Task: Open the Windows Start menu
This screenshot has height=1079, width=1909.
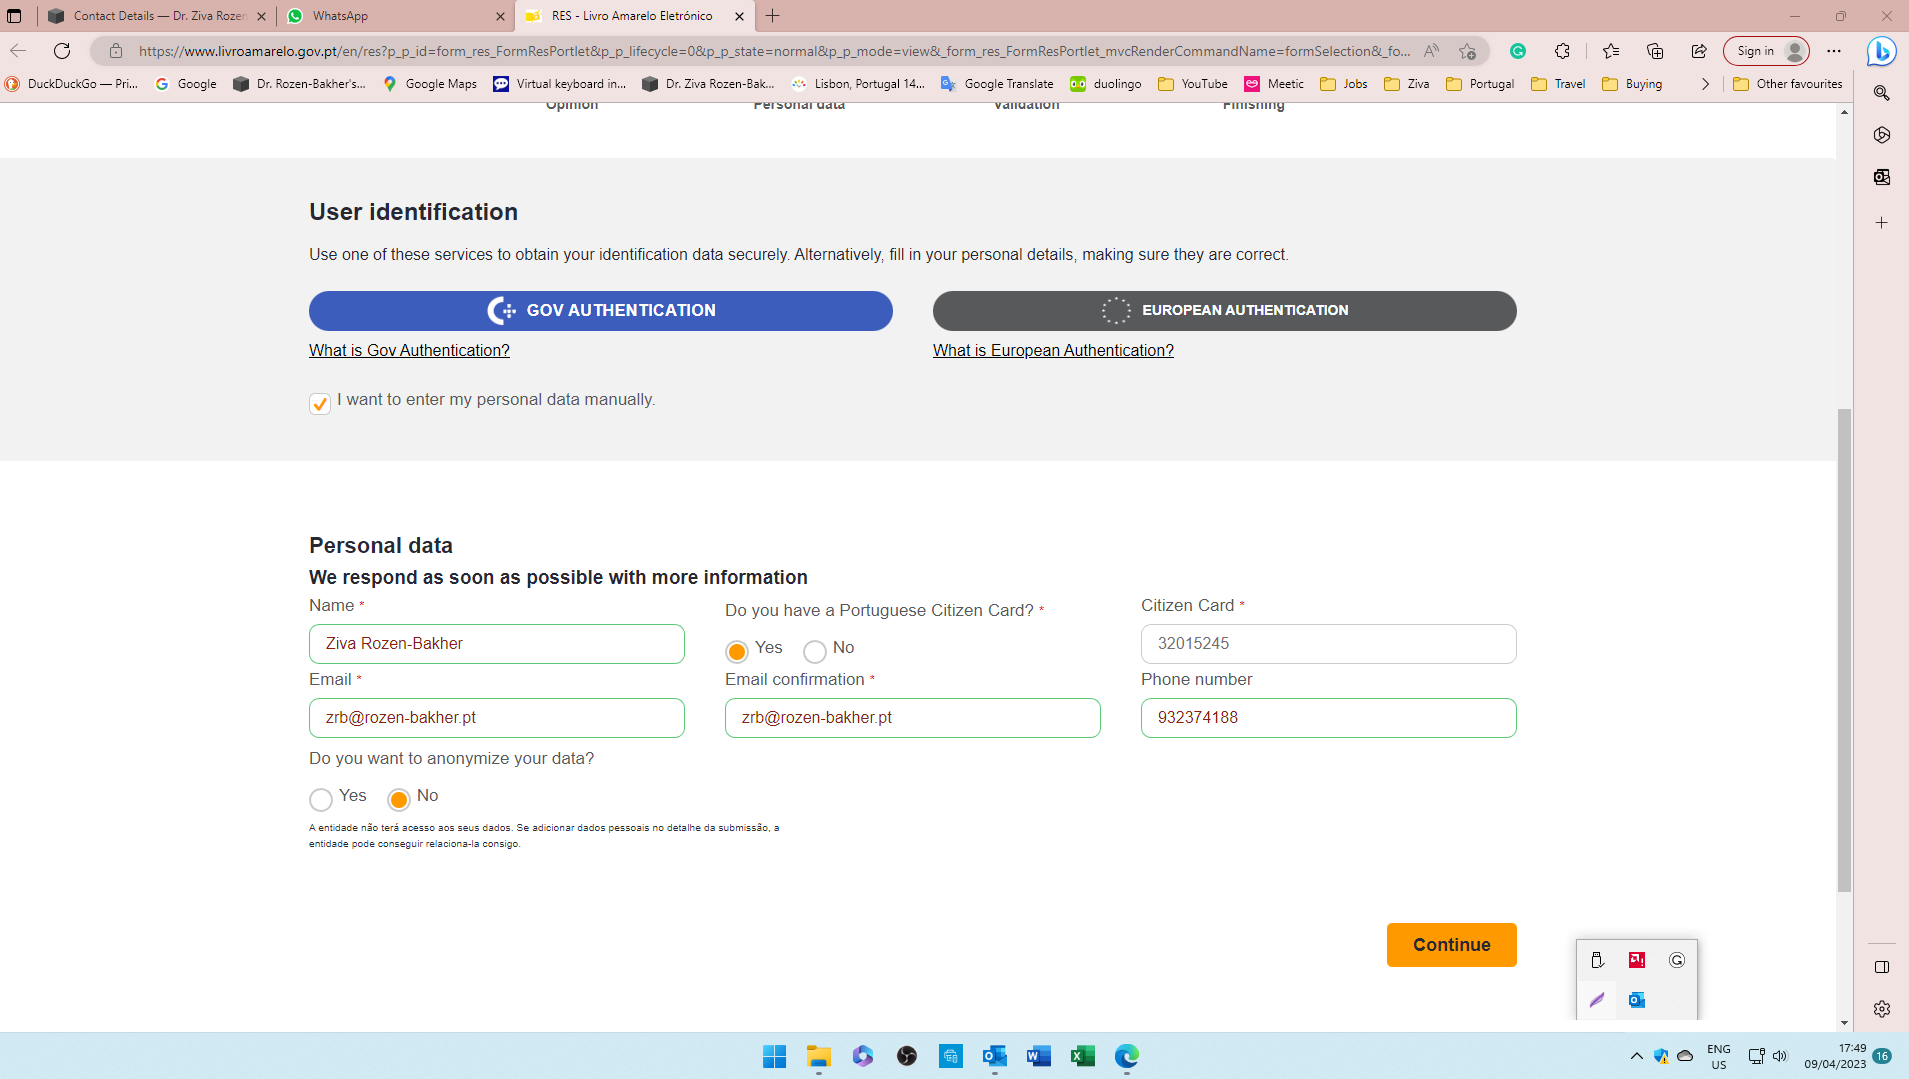Action: [x=775, y=1056]
